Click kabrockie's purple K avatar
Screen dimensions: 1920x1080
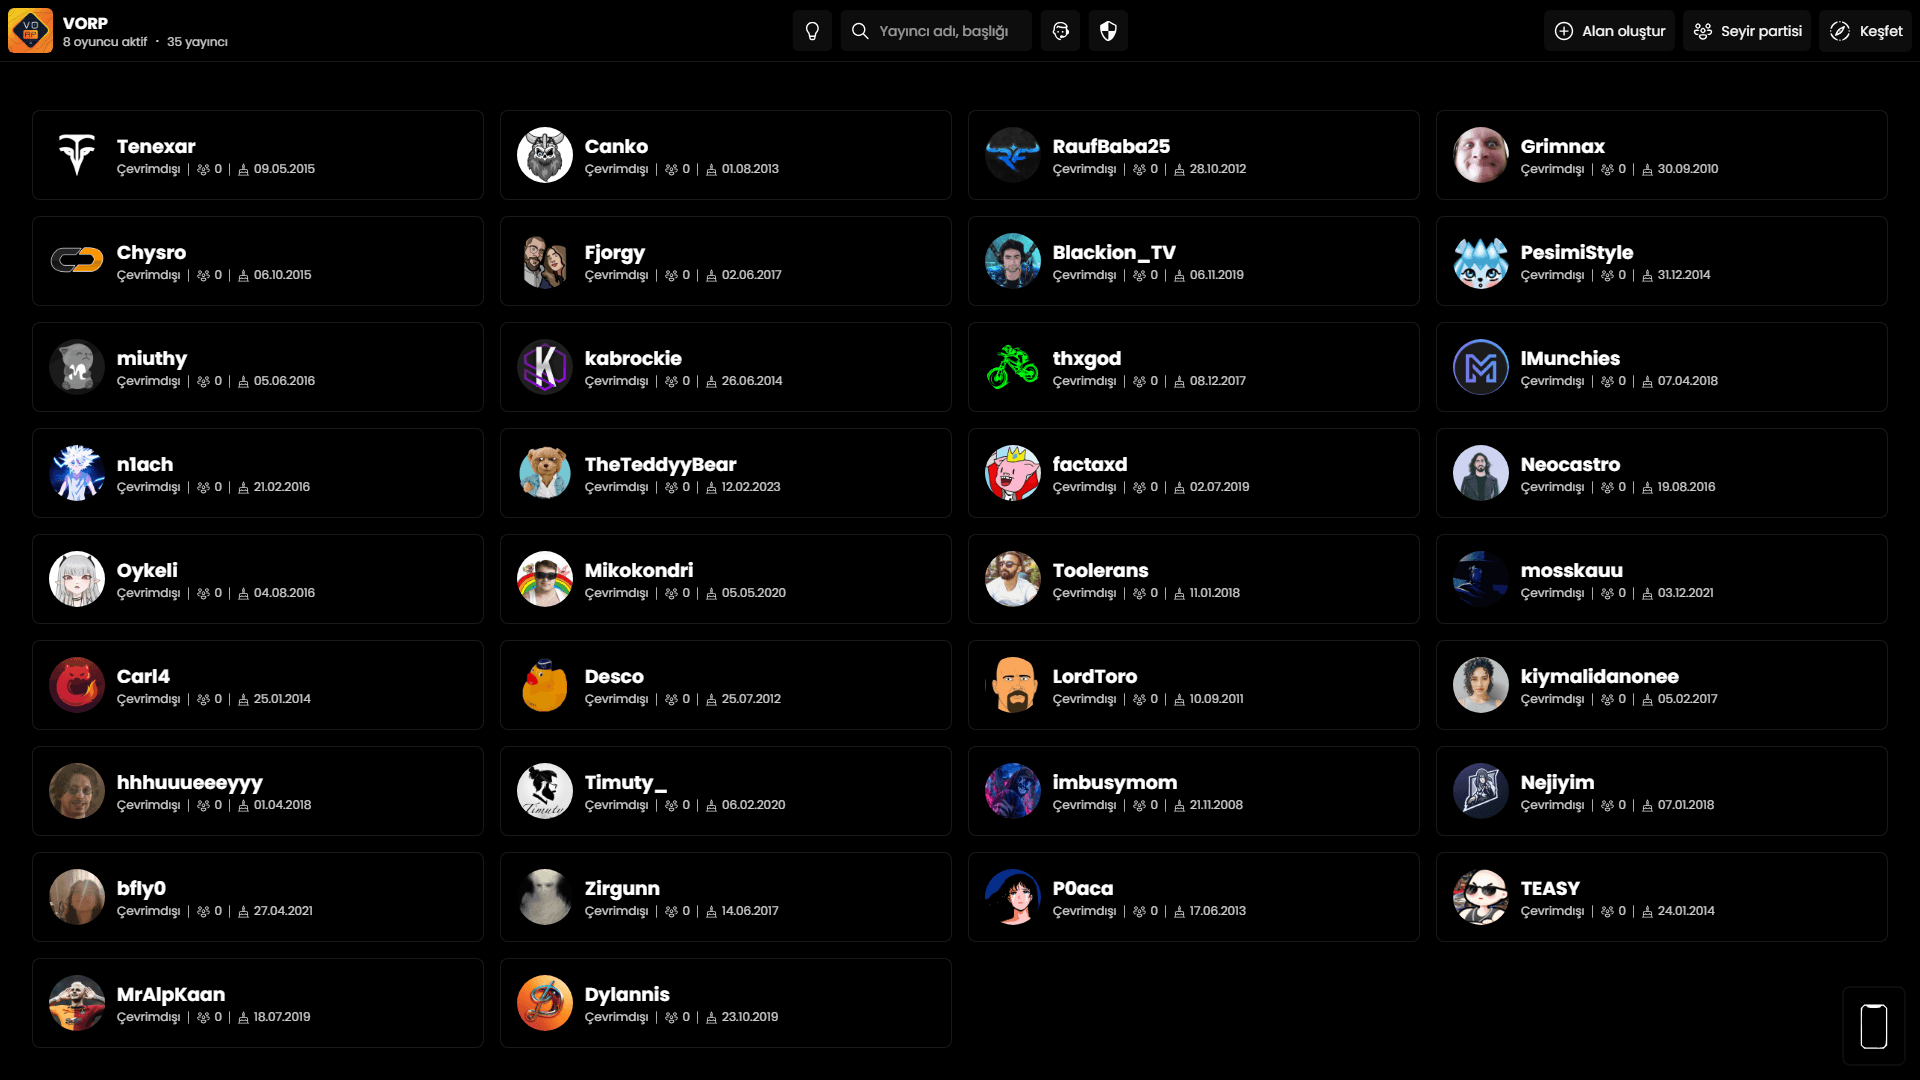tap(544, 367)
